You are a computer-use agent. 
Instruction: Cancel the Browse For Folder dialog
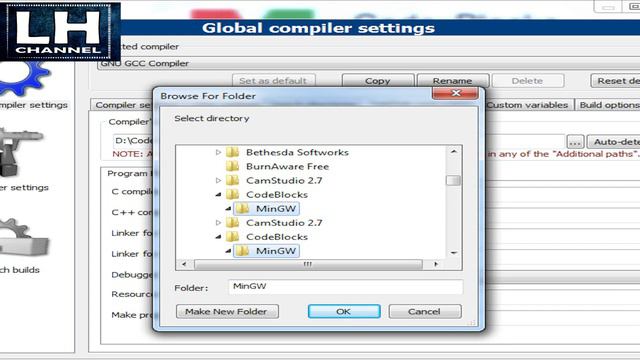point(425,311)
